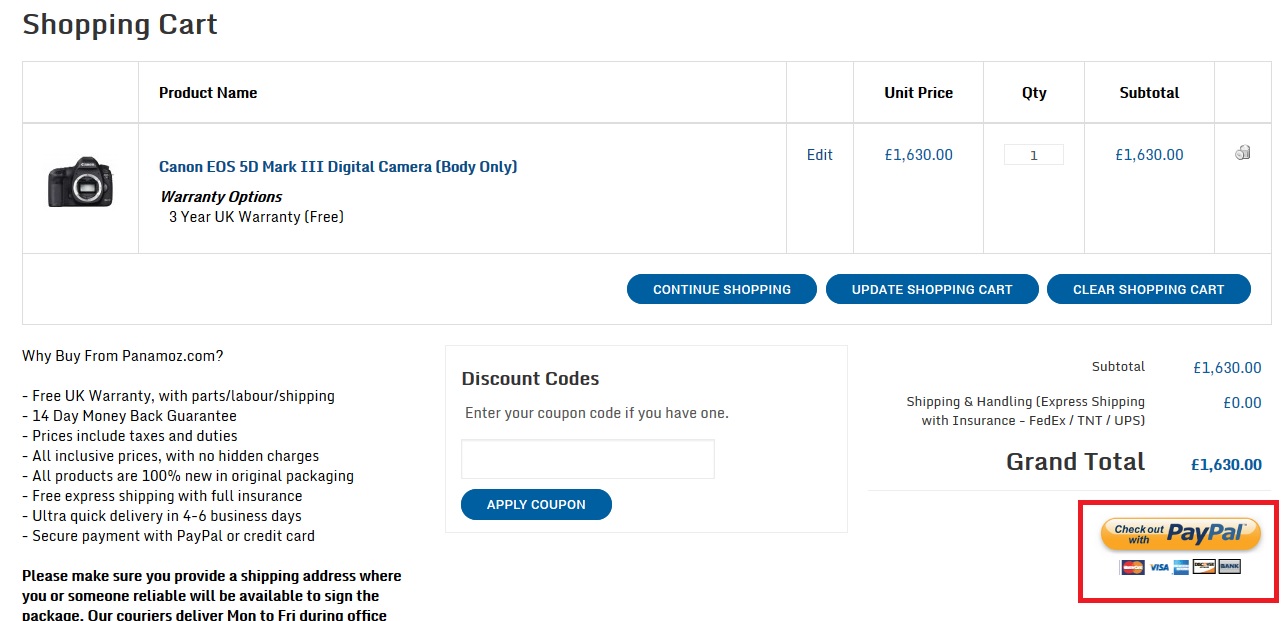Click "Secure payment with PayPal or credit card"
The image size is (1283, 621).
click(168, 536)
